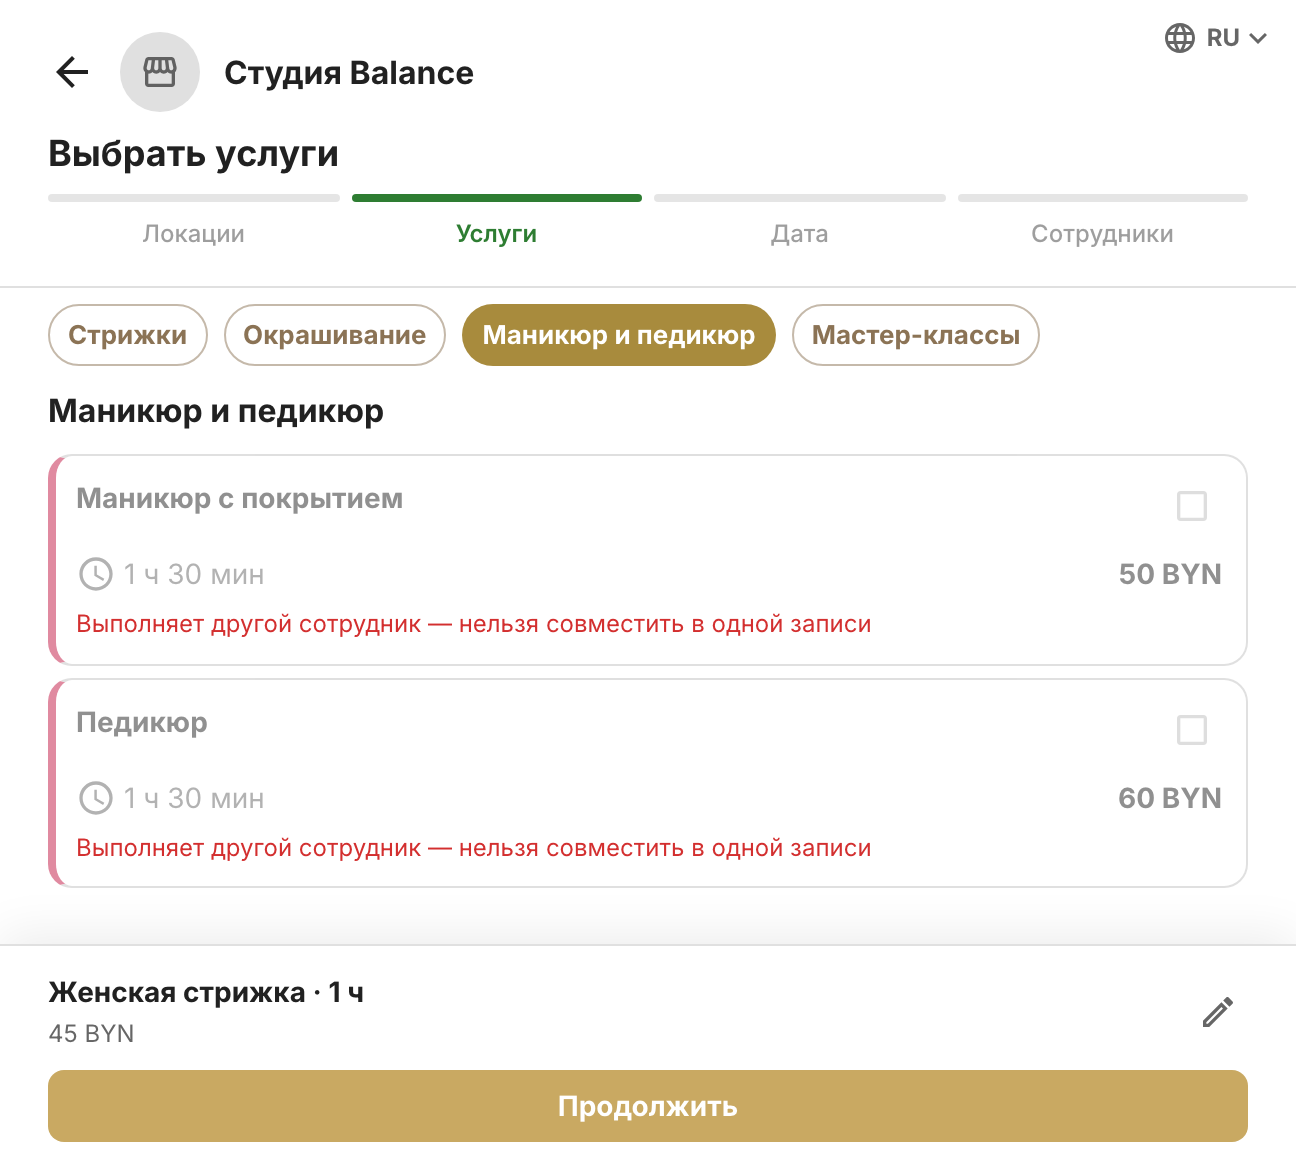This screenshot has width=1296, height=1166.
Task: Click the globe language icon
Action: [x=1180, y=38]
